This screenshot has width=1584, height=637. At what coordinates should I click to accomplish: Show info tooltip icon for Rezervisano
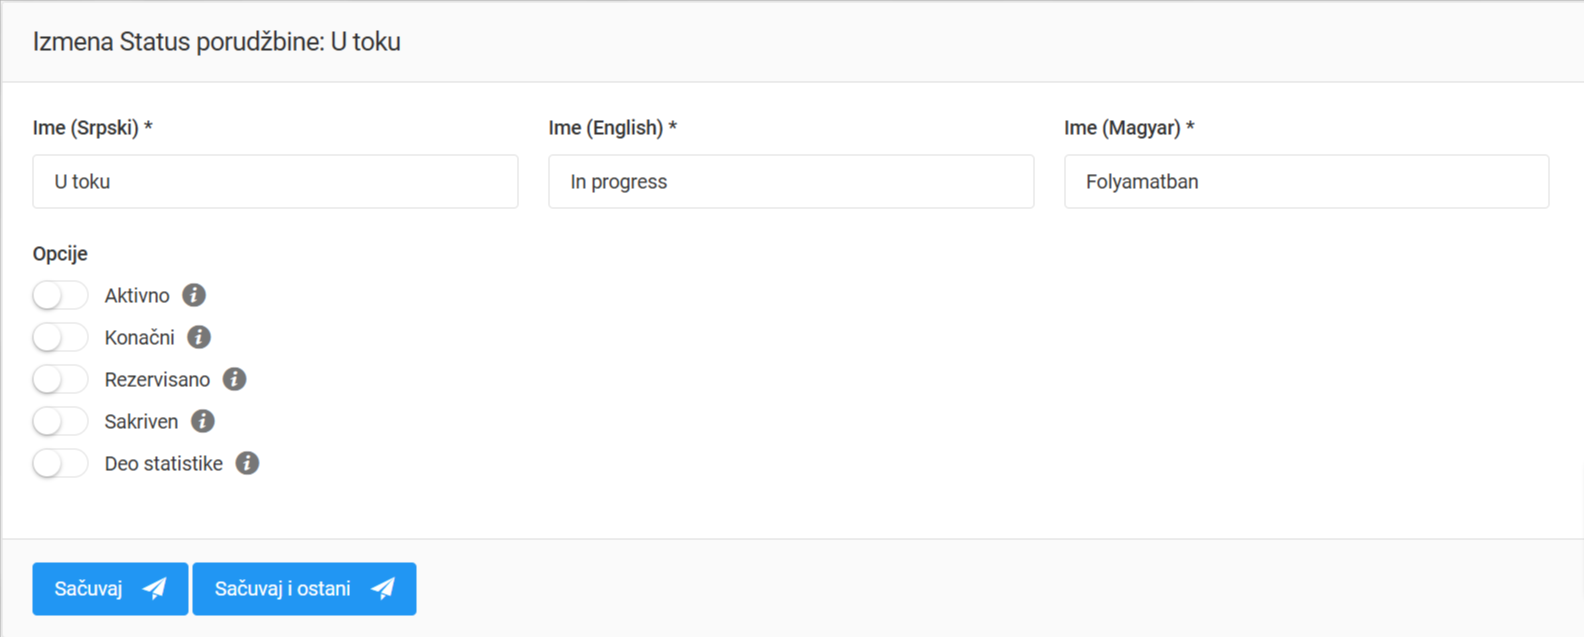(x=234, y=379)
